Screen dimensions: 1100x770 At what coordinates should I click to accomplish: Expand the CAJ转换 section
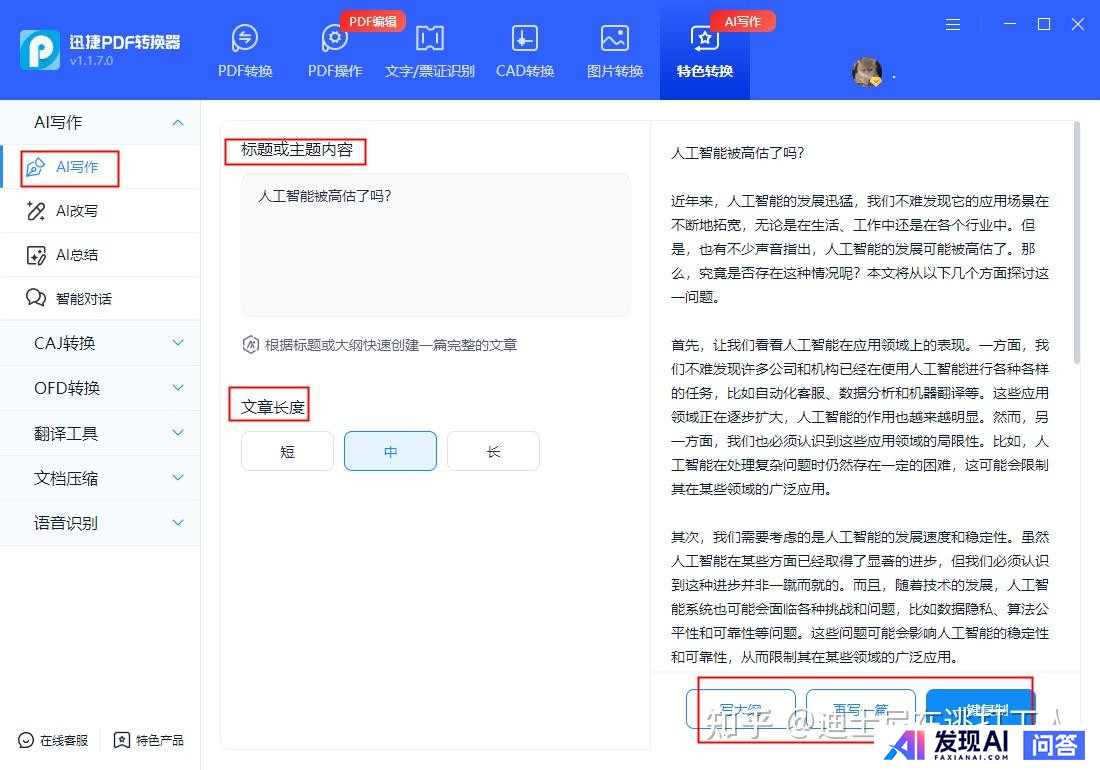pyautogui.click(x=100, y=343)
